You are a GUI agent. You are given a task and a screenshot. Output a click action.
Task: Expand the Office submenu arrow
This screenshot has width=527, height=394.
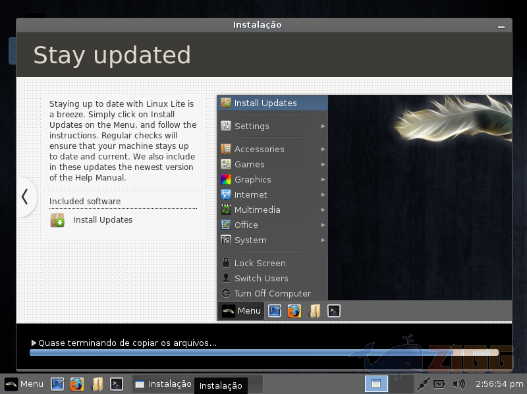pyautogui.click(x=323, y=225)
